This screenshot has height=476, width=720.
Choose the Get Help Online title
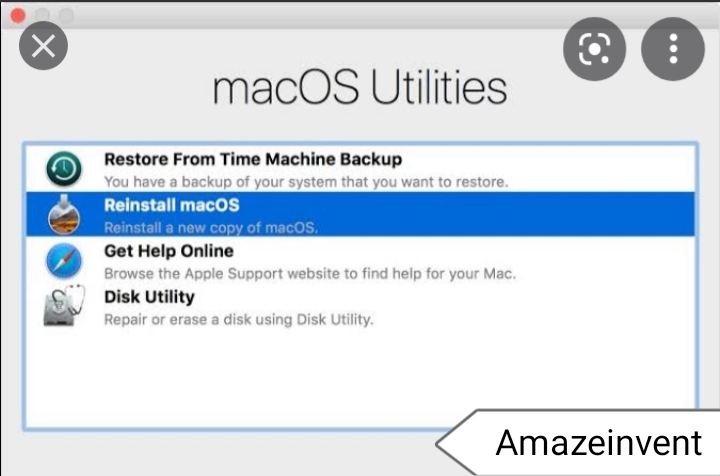pos(169,251)
